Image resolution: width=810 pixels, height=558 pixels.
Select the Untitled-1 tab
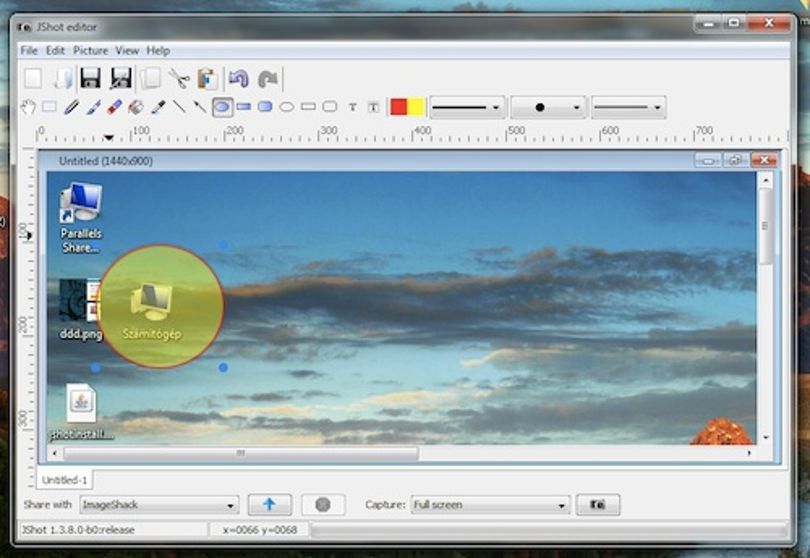coord(65,480)
